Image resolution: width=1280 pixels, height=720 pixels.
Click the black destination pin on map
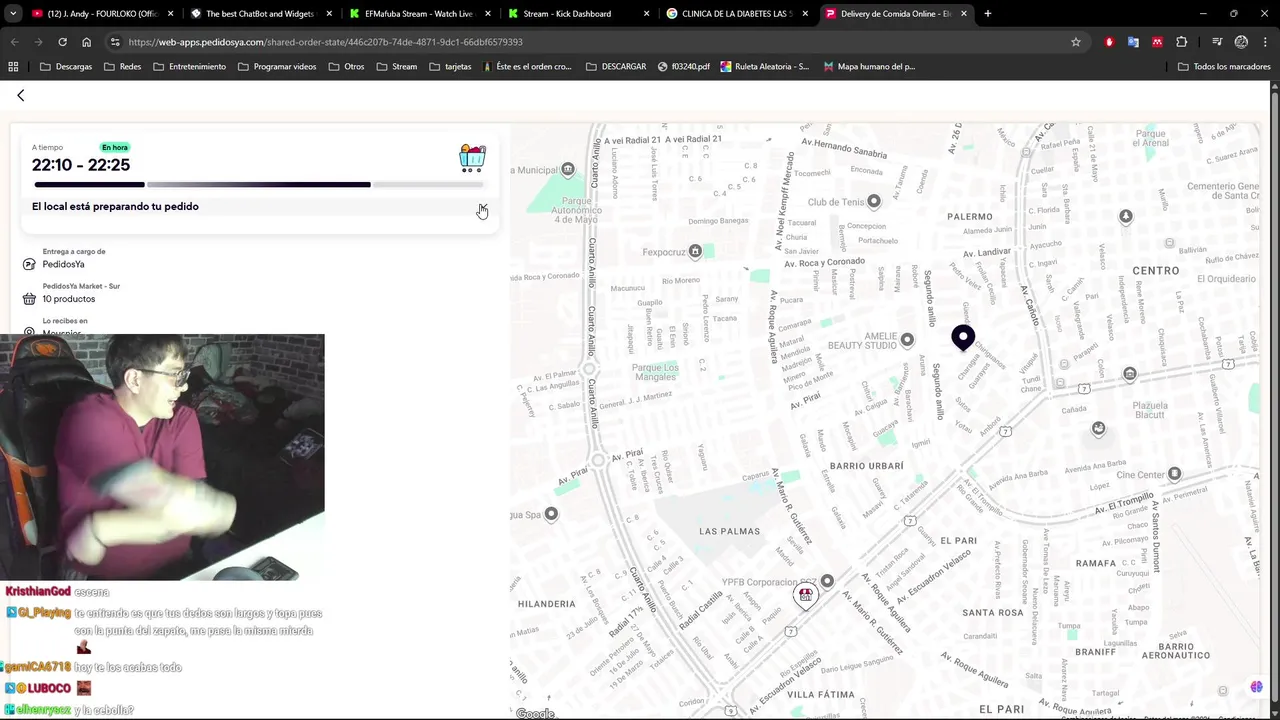(x=963, y=338)
